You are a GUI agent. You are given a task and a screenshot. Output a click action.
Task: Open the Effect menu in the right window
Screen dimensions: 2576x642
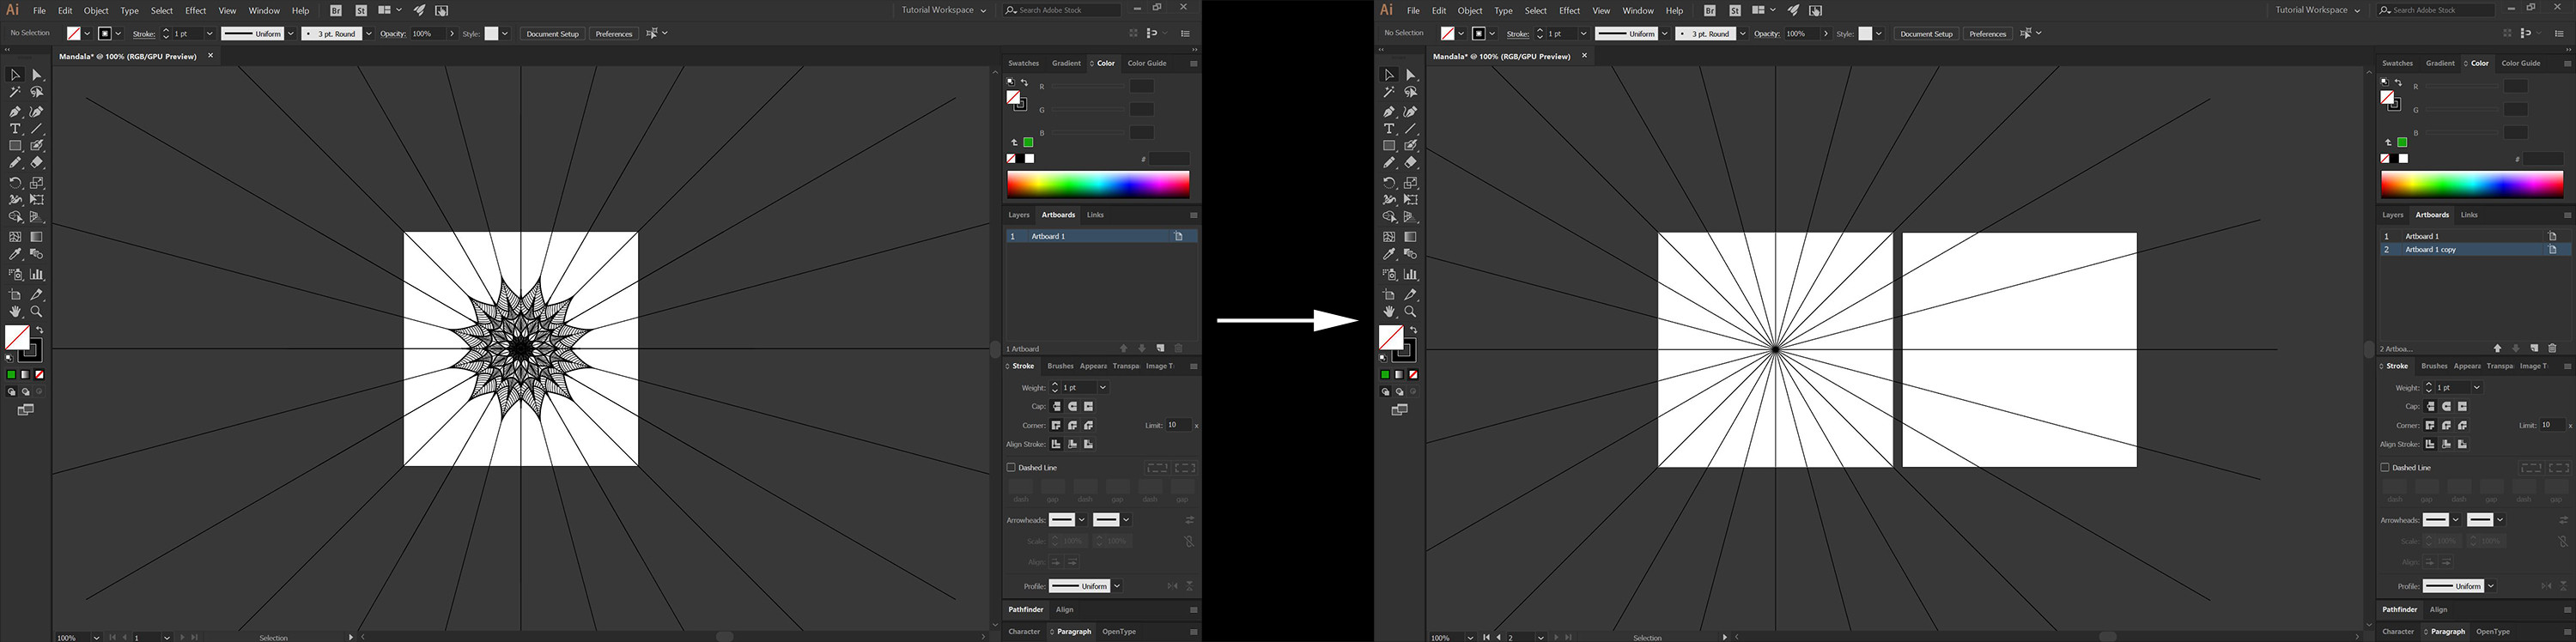click(1570, 11)
